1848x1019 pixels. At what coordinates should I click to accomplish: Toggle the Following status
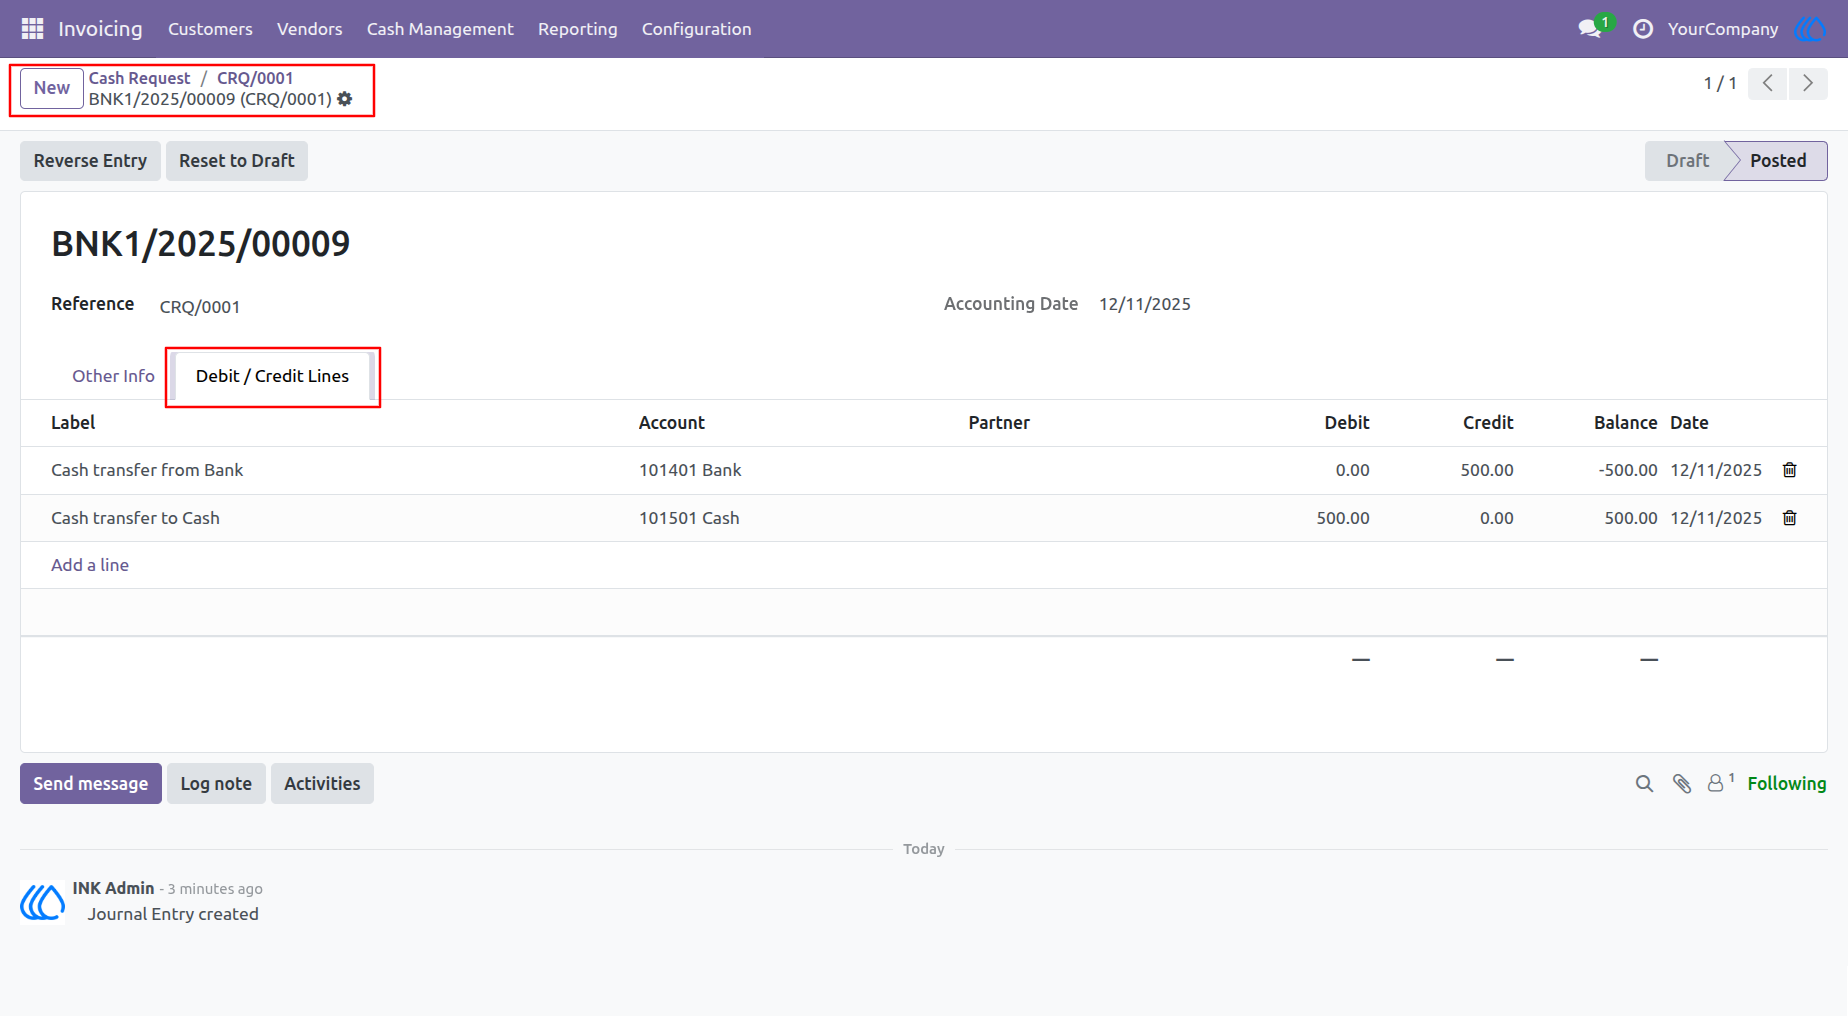pyautogui.click(x=1787, y=784)
